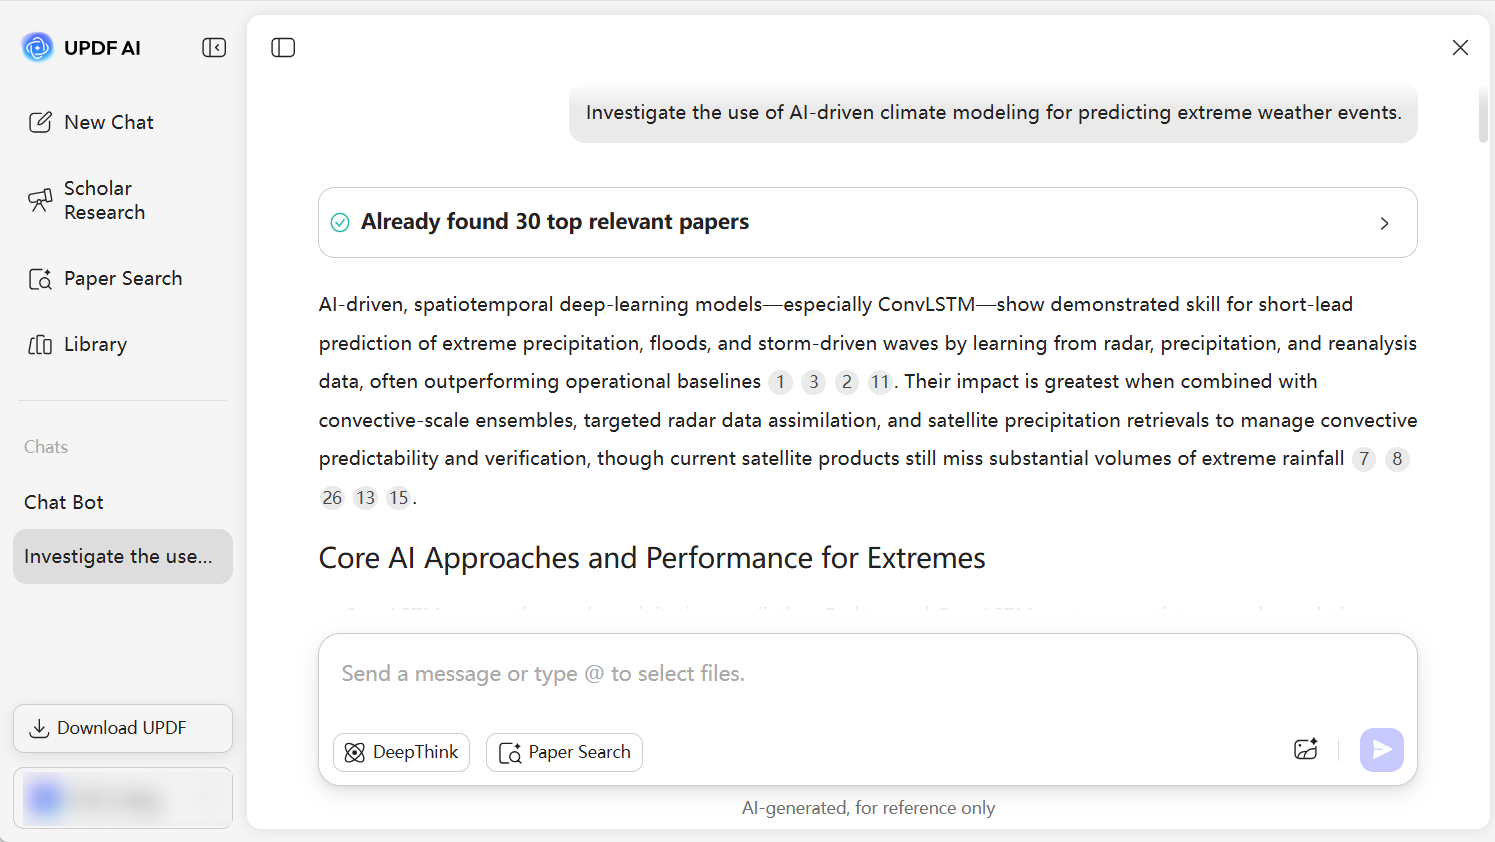Open the blurred user account card

point(123,798)
